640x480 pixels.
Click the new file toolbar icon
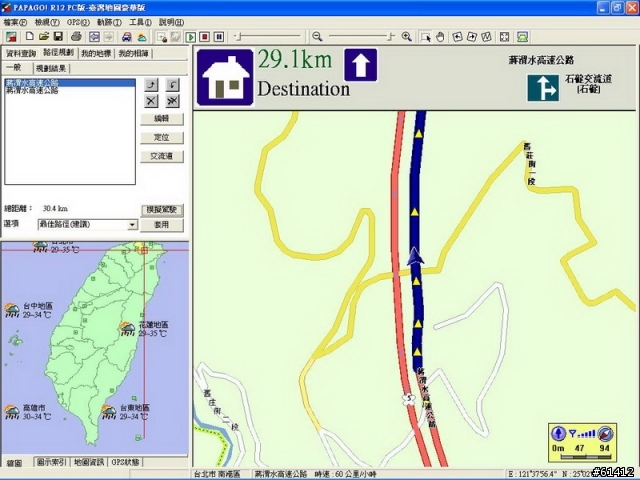coord(29,37)
